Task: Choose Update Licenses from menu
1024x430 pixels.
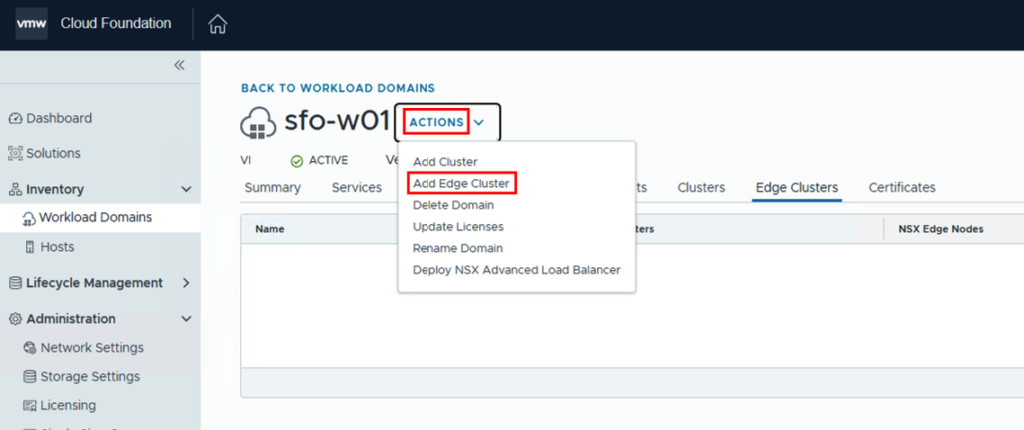Action: pos(458,227)
